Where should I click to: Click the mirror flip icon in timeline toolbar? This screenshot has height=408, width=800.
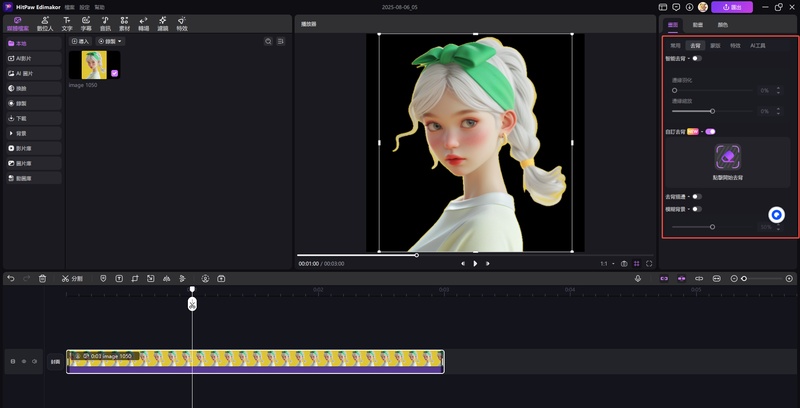click(166, 278)
